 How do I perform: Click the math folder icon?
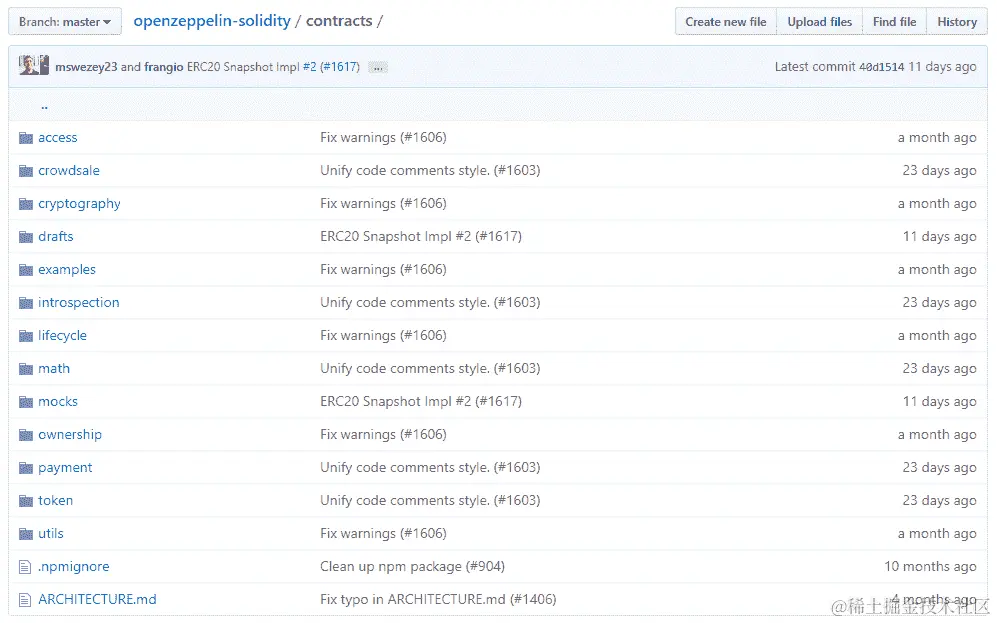coord(25,369)
